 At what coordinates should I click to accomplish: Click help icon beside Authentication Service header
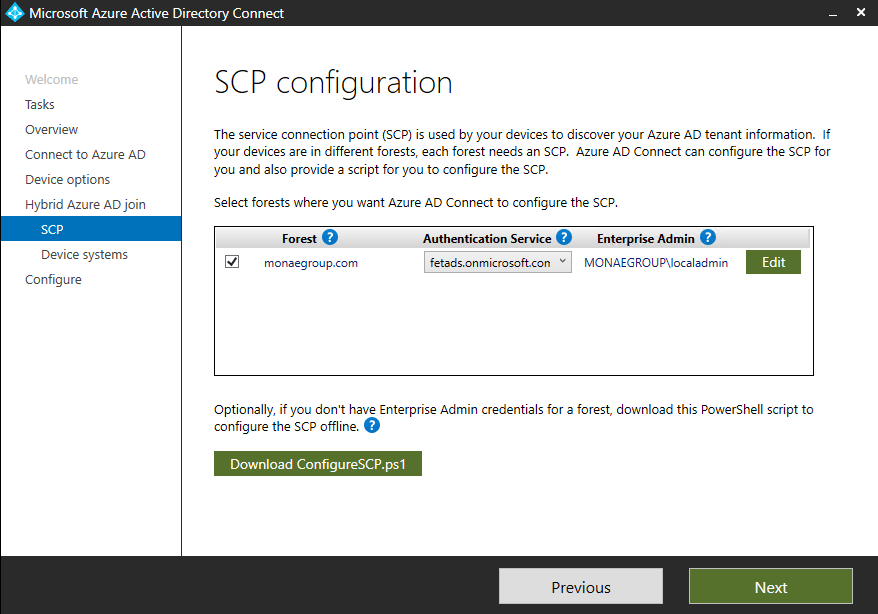coord(564,238)
